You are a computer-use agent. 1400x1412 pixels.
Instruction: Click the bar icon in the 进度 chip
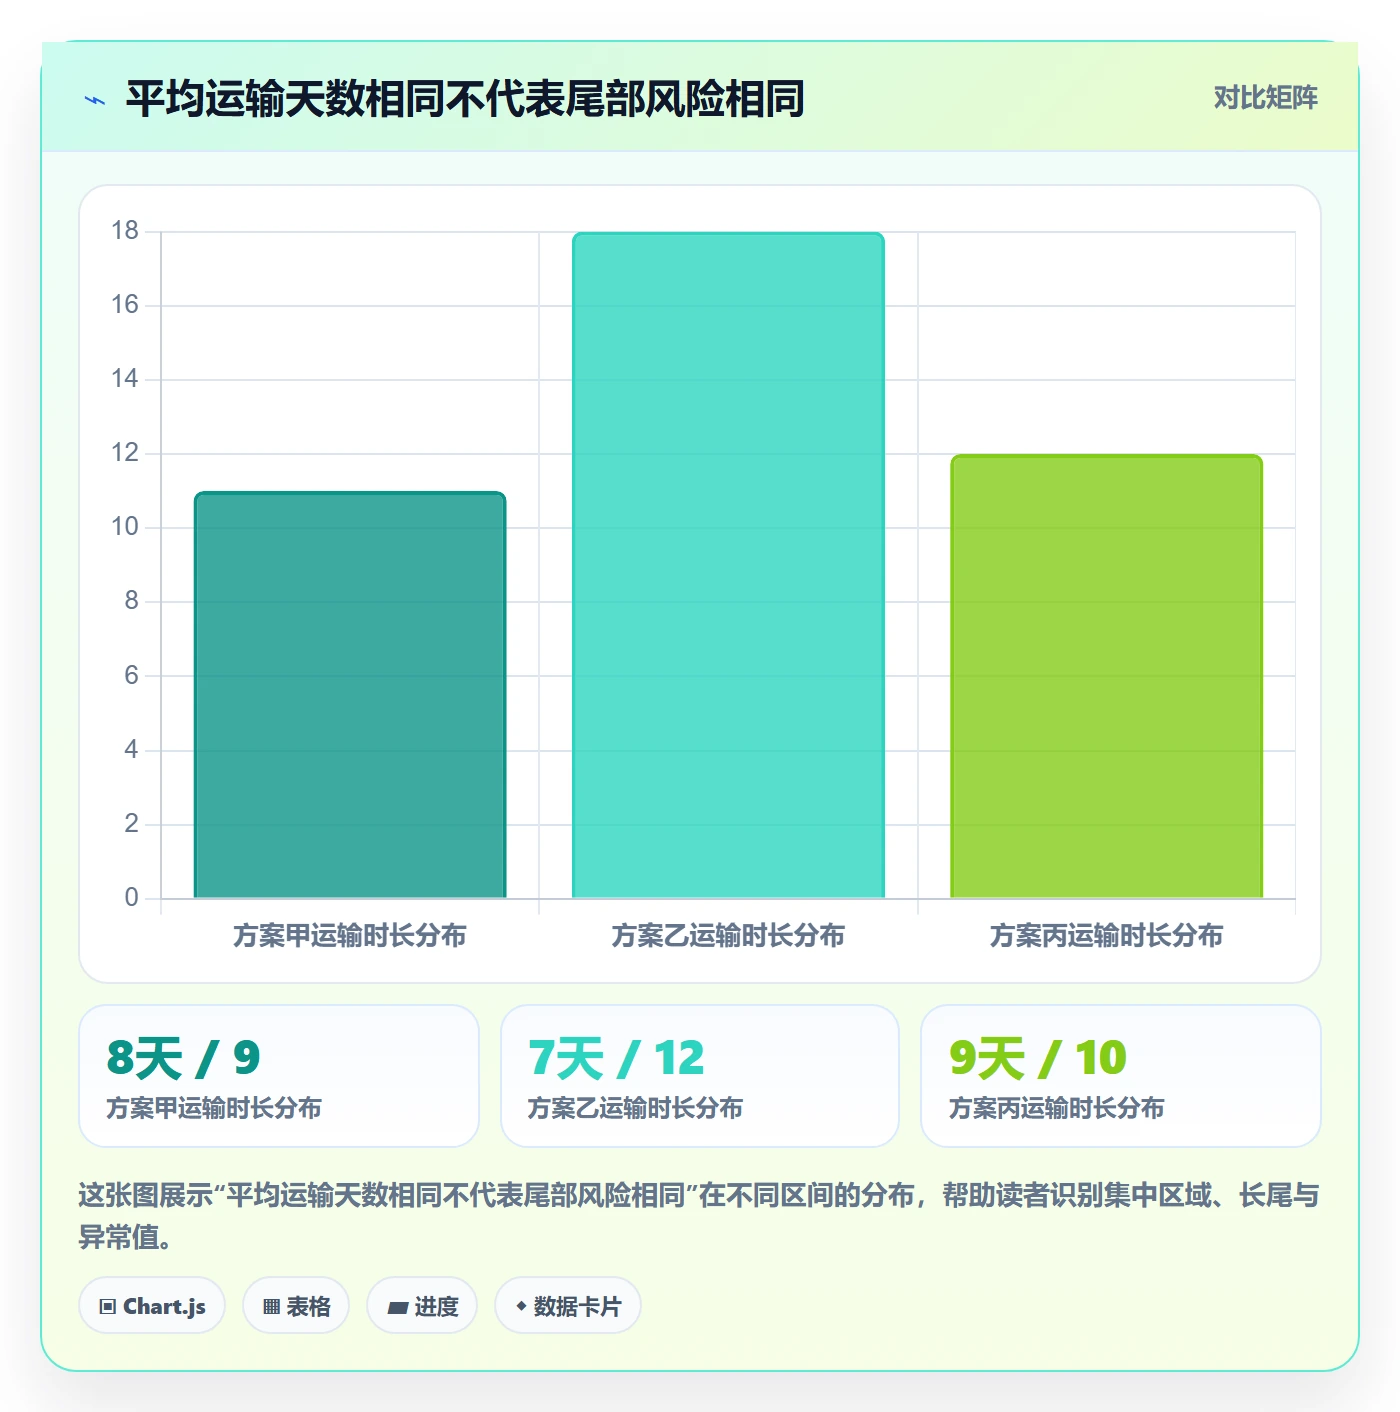[397, 1307]
